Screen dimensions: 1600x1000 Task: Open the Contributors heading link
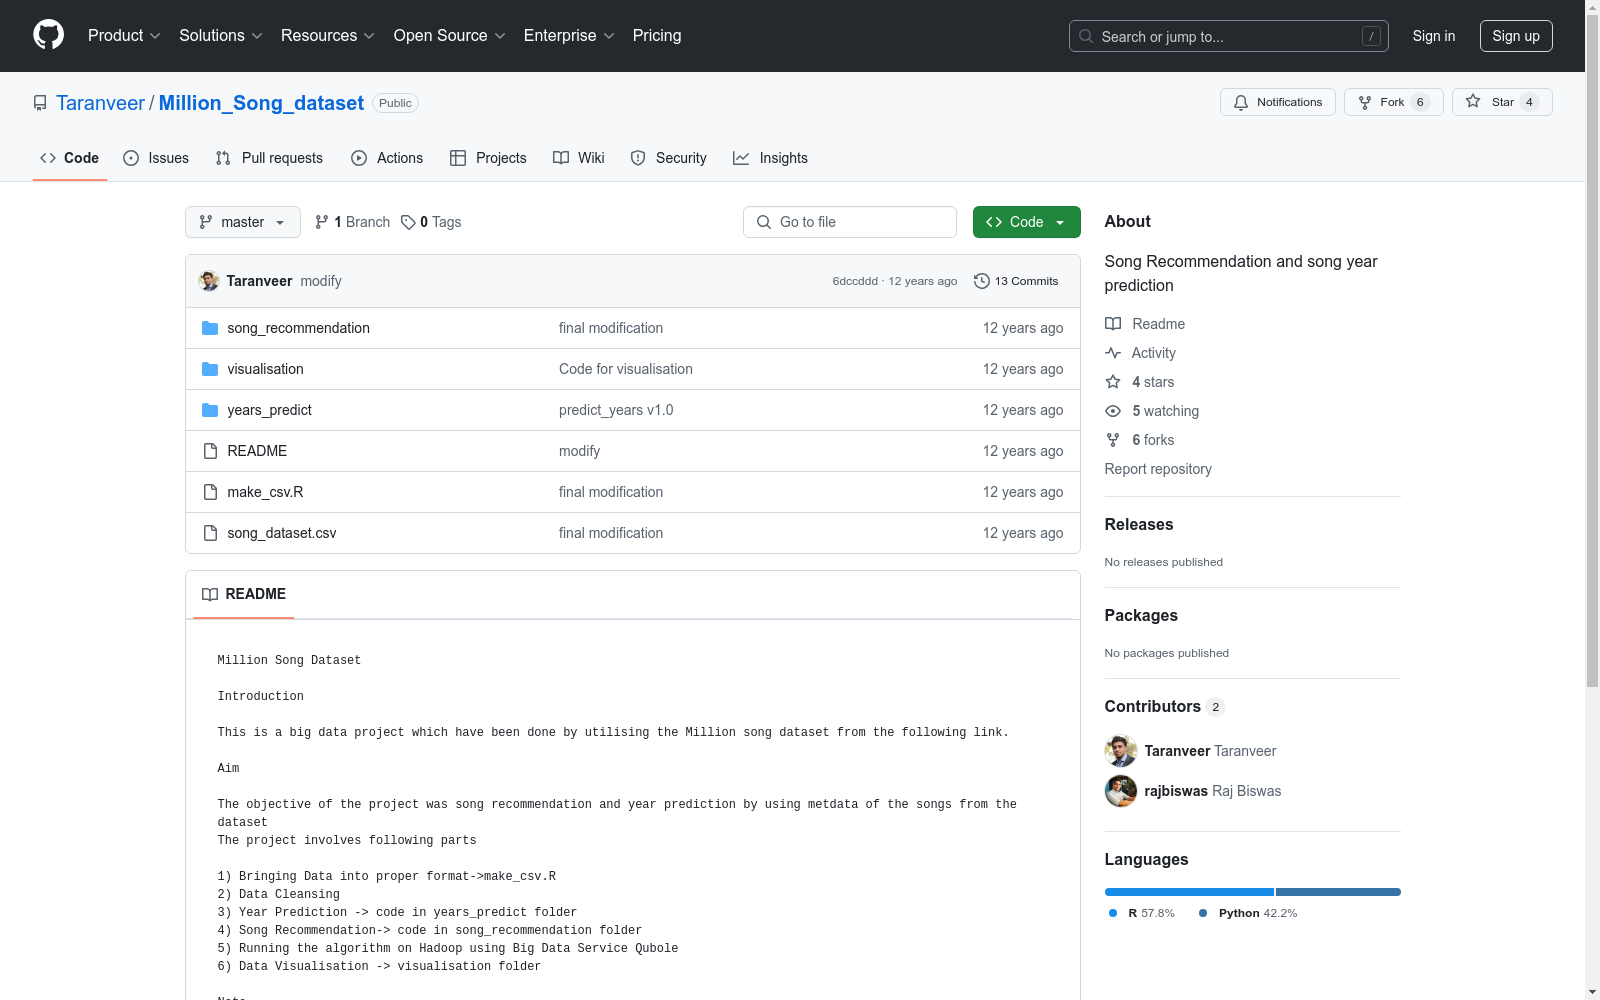pos(1165,706)
